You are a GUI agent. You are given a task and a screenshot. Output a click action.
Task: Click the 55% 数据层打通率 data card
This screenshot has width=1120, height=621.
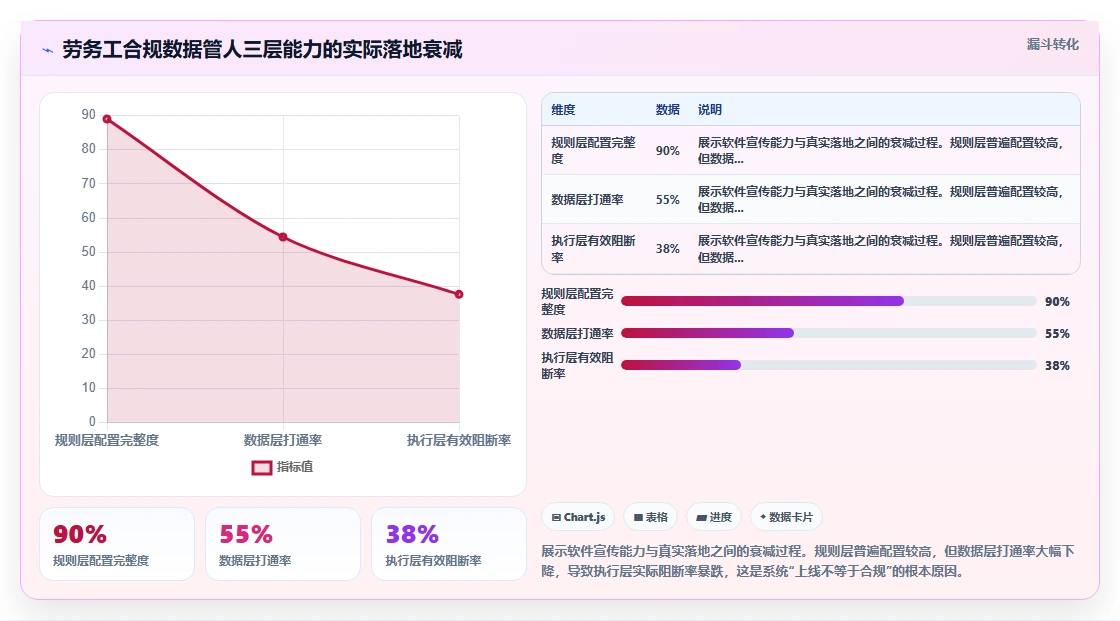tap(283, 544)
